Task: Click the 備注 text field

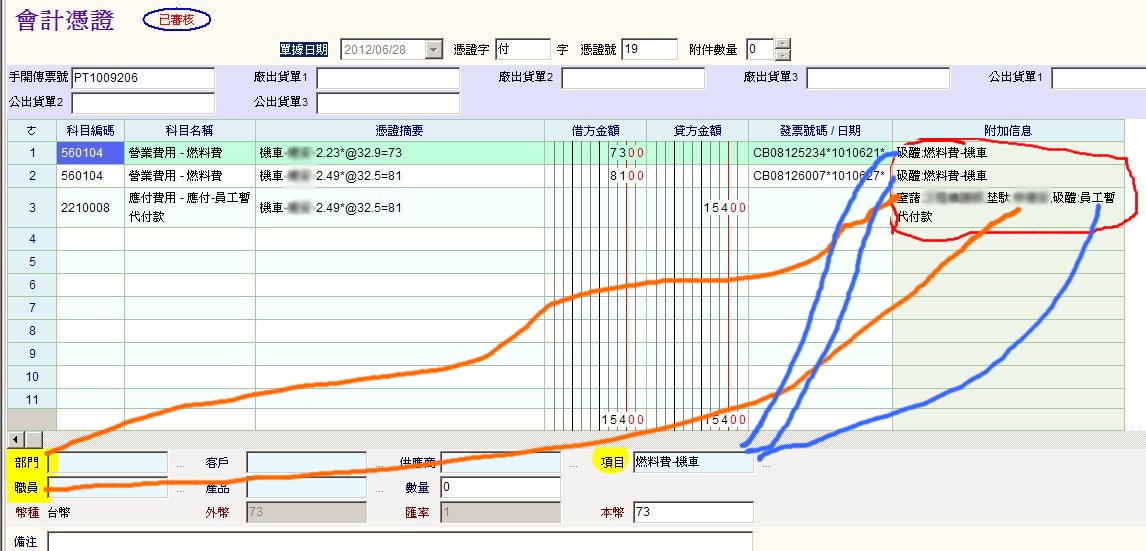Action: 400,541
